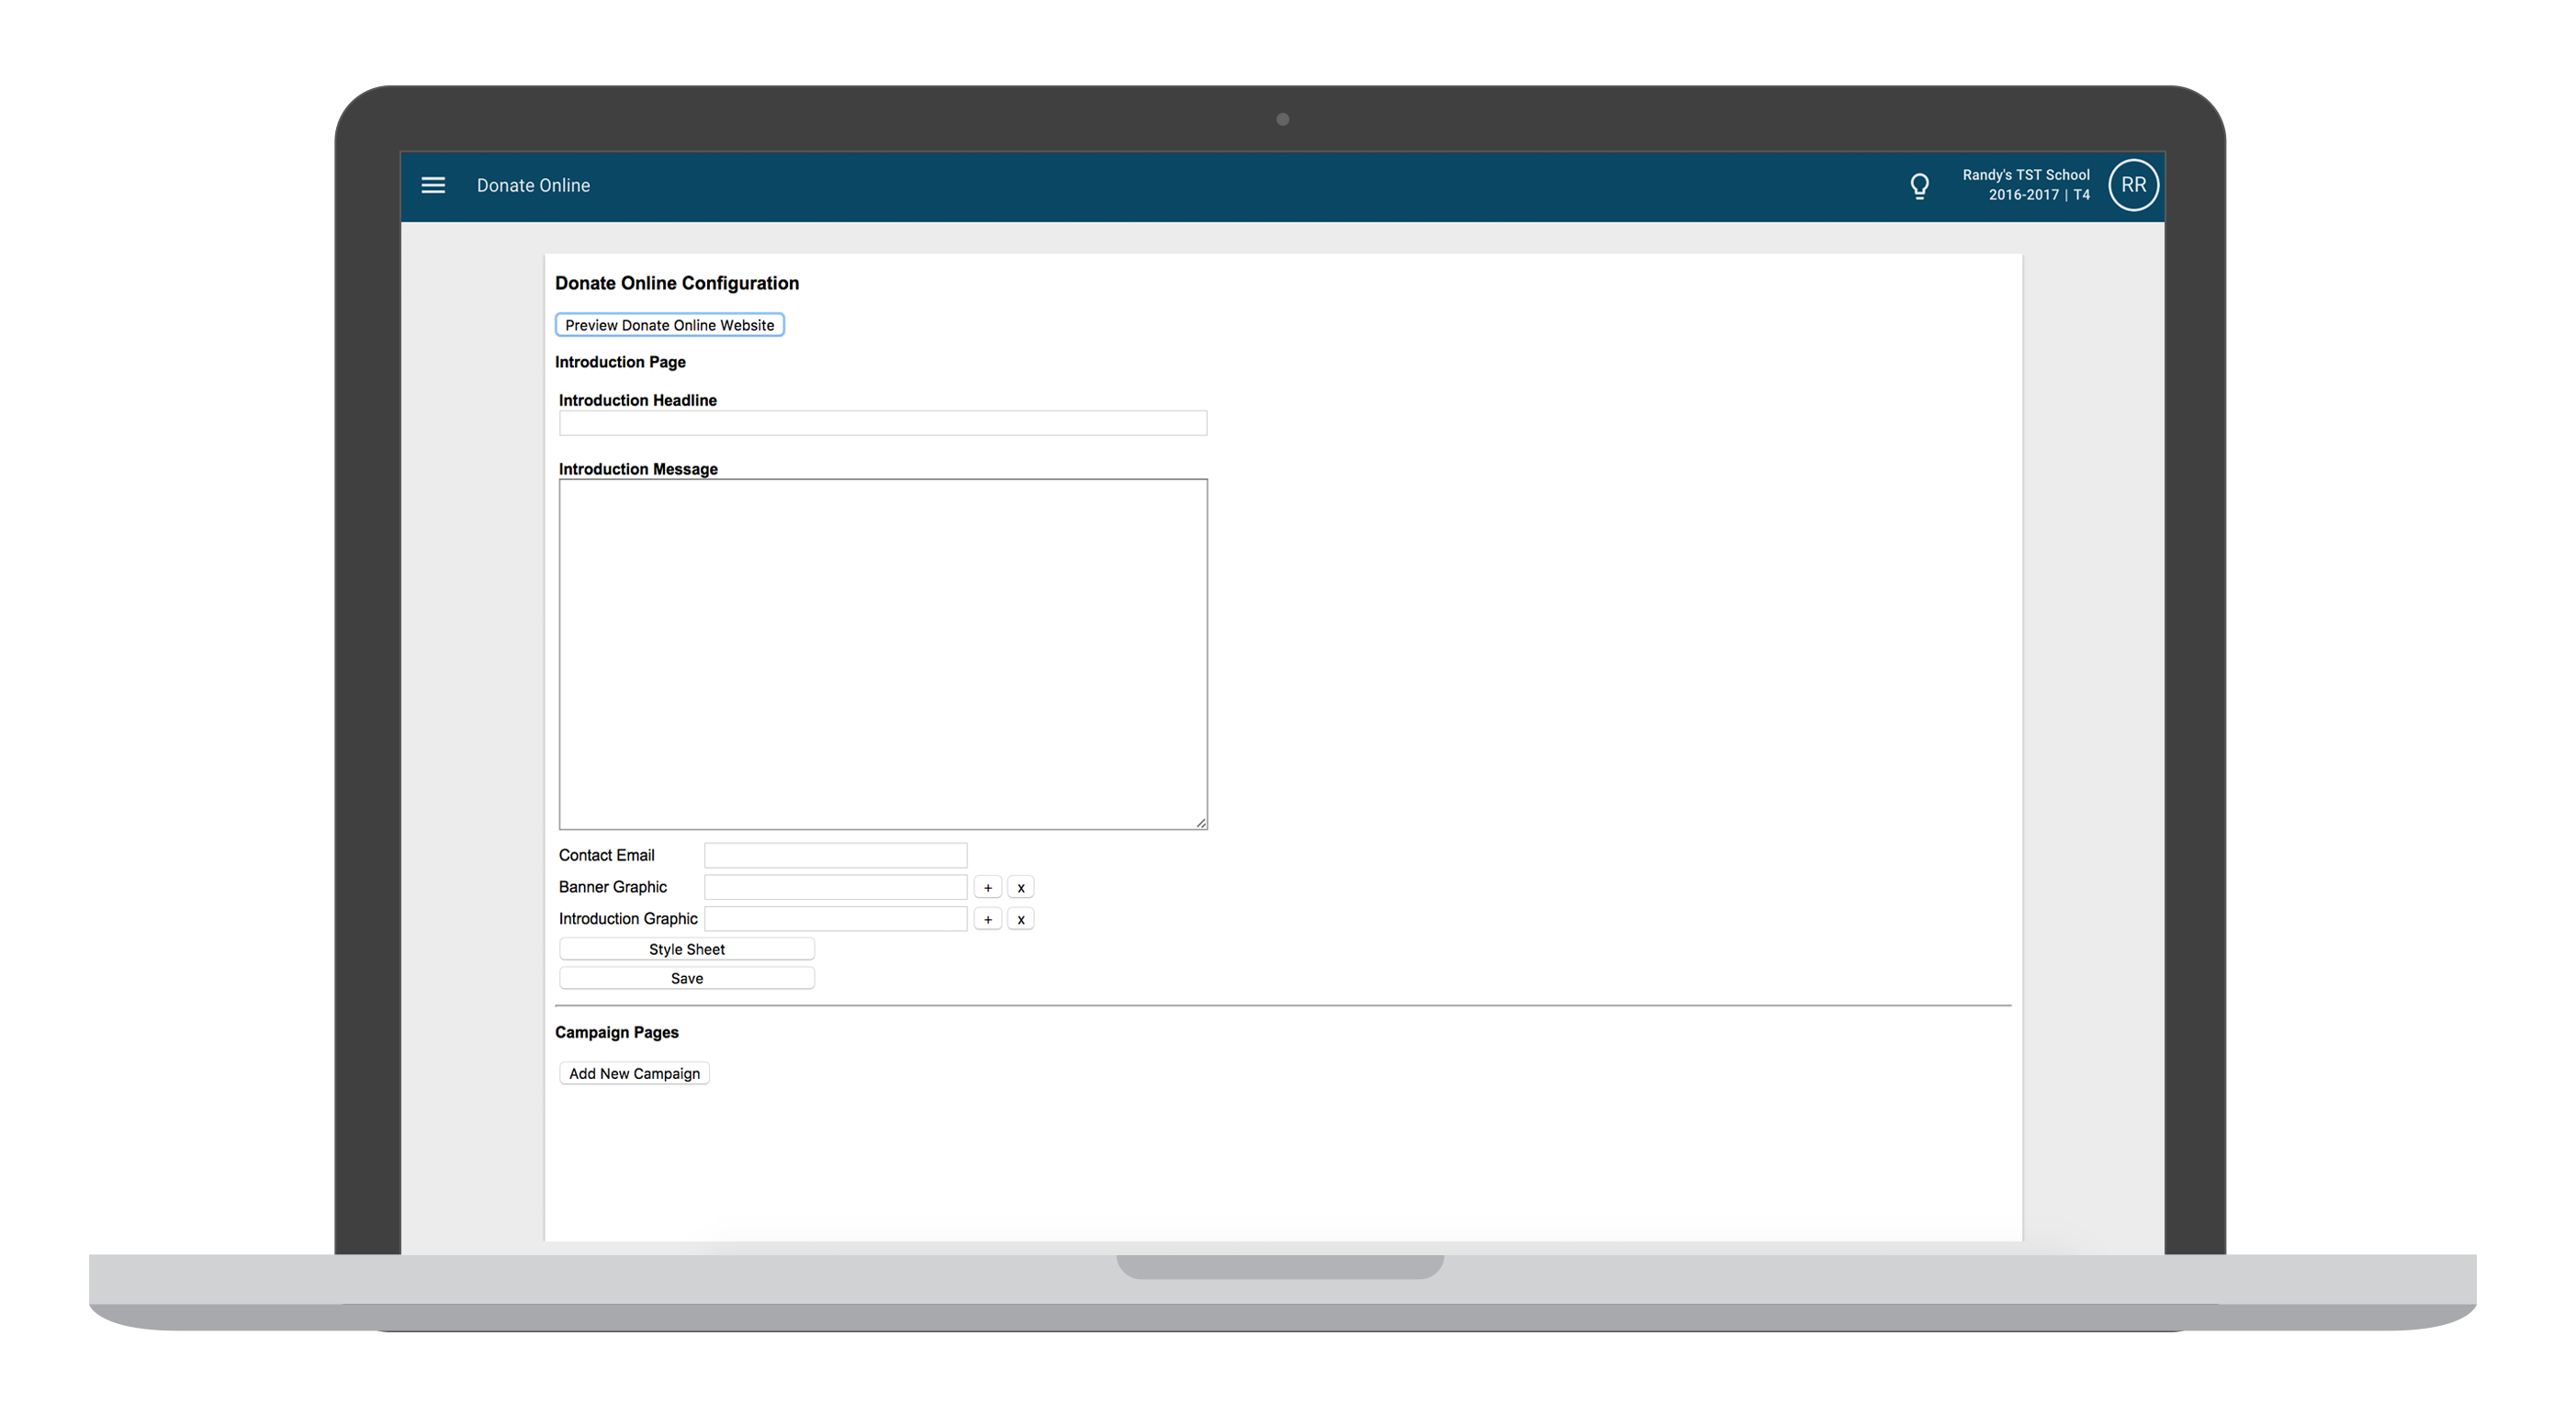Add an Introduction Graphic with plus button
This screenshot has height=1403, width=2576.
(x=987, y=919)
